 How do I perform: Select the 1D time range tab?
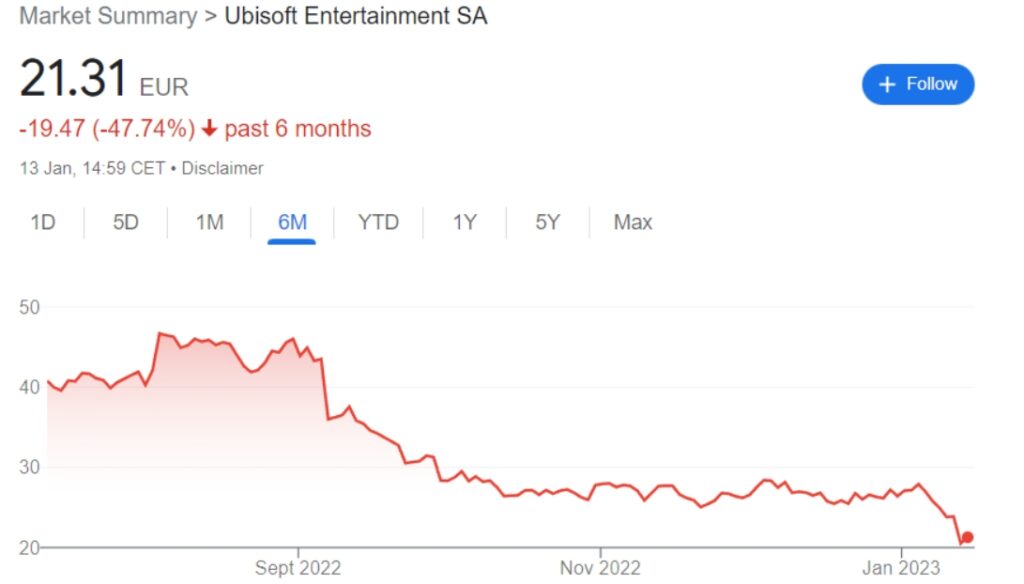click(42, 222)
